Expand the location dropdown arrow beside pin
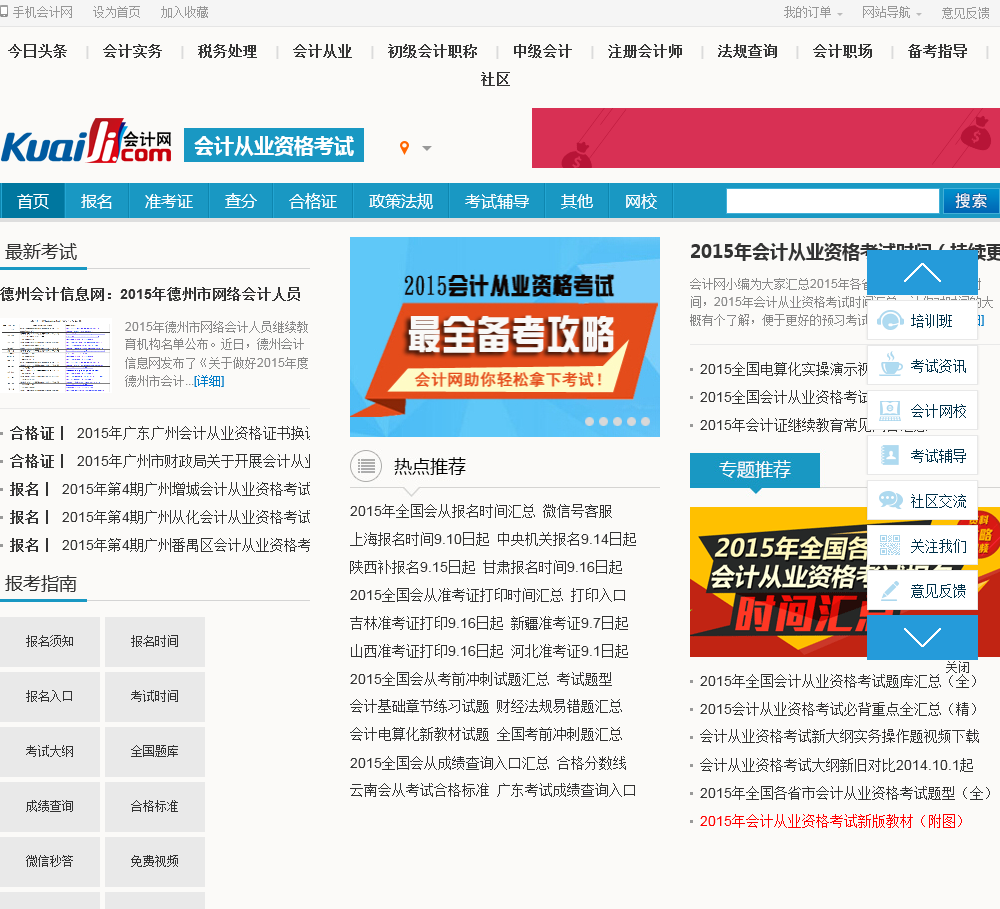The image size is (1000, 909). coord(427,148)
